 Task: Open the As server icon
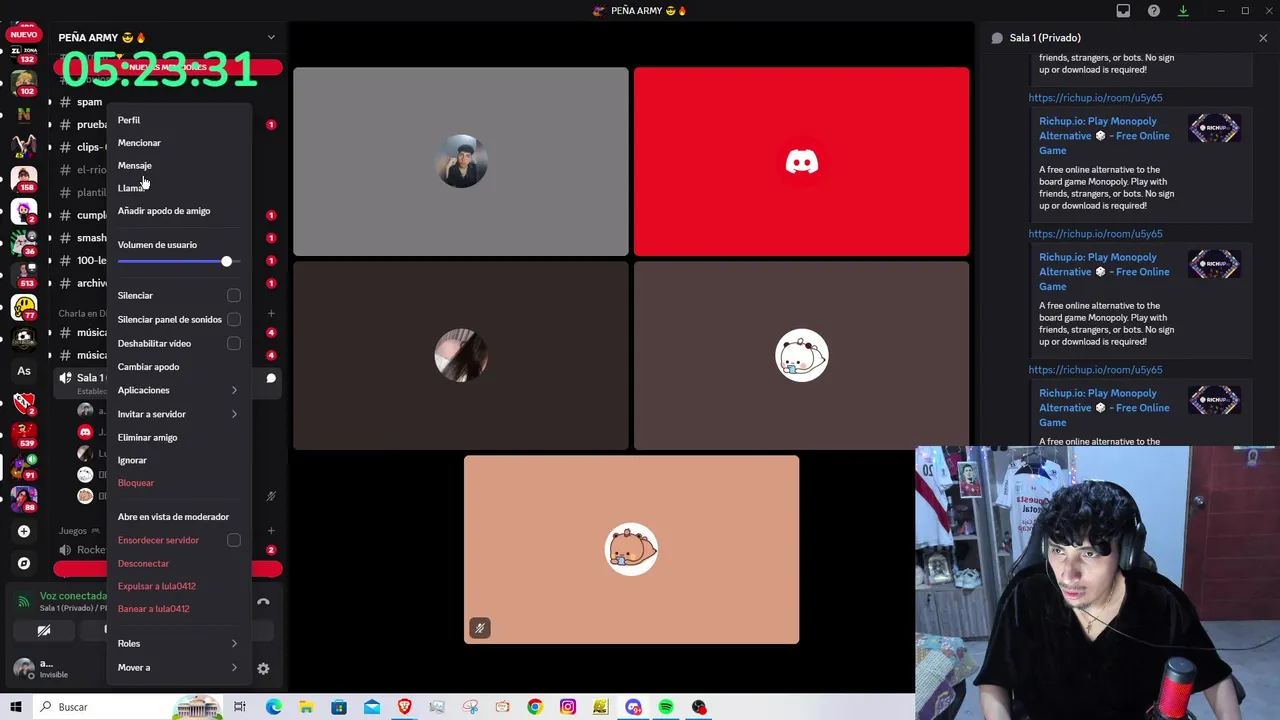click(x=24, y=370)
